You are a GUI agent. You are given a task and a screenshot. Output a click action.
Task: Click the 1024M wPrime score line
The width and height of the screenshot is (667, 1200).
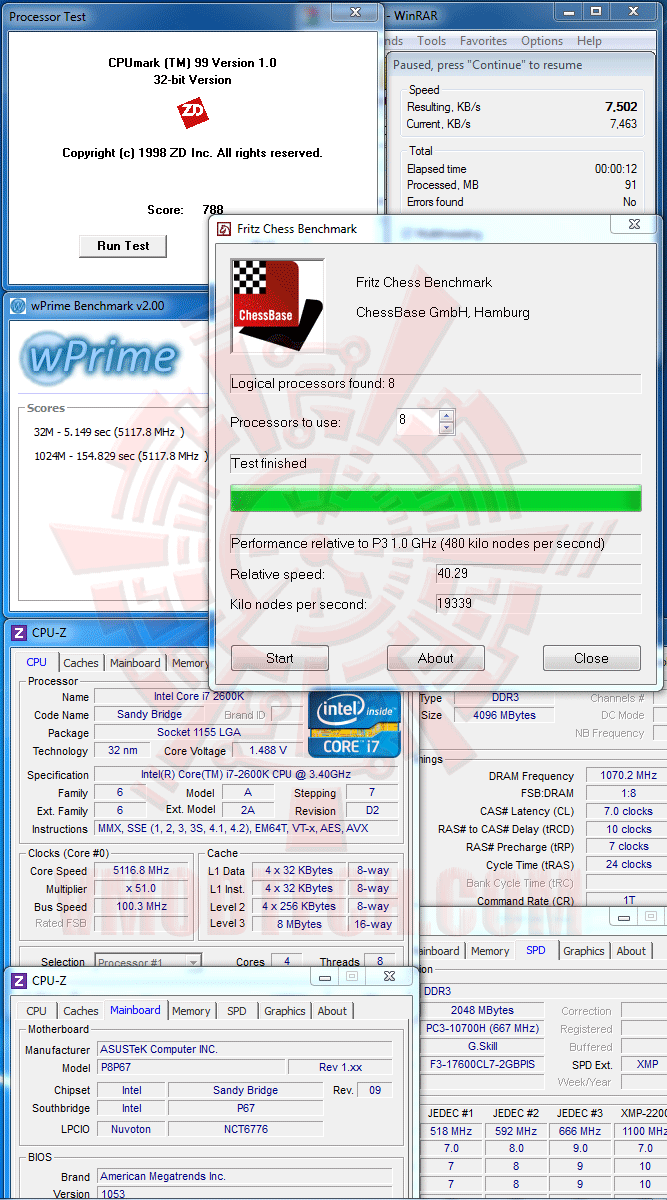click(121, 456)
